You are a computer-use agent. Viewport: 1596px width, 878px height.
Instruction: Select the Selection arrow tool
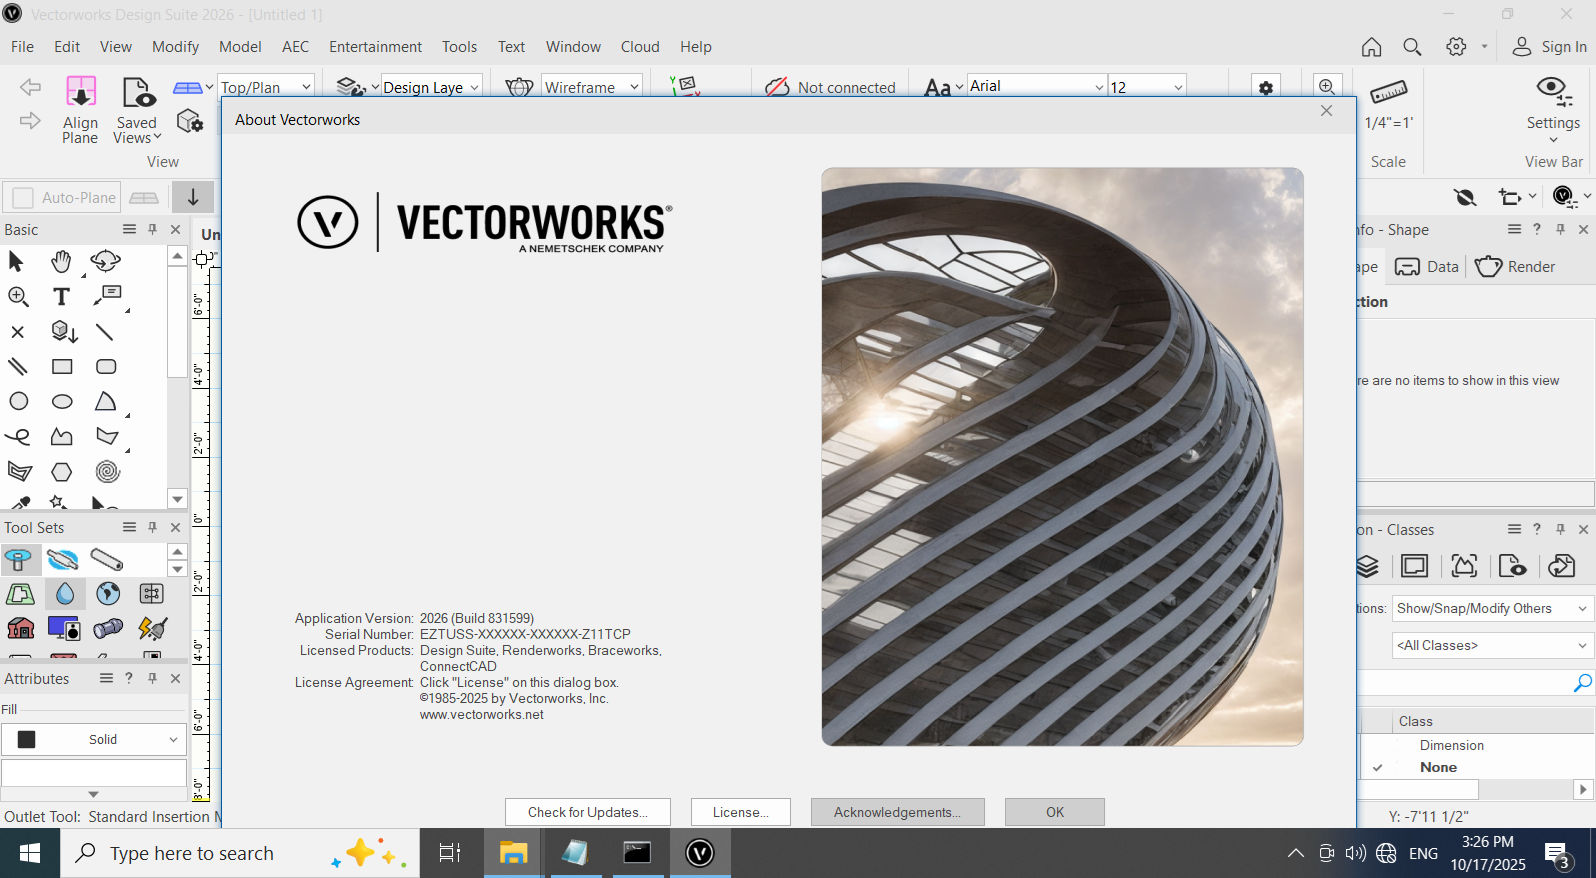click(x=17, y=262)
